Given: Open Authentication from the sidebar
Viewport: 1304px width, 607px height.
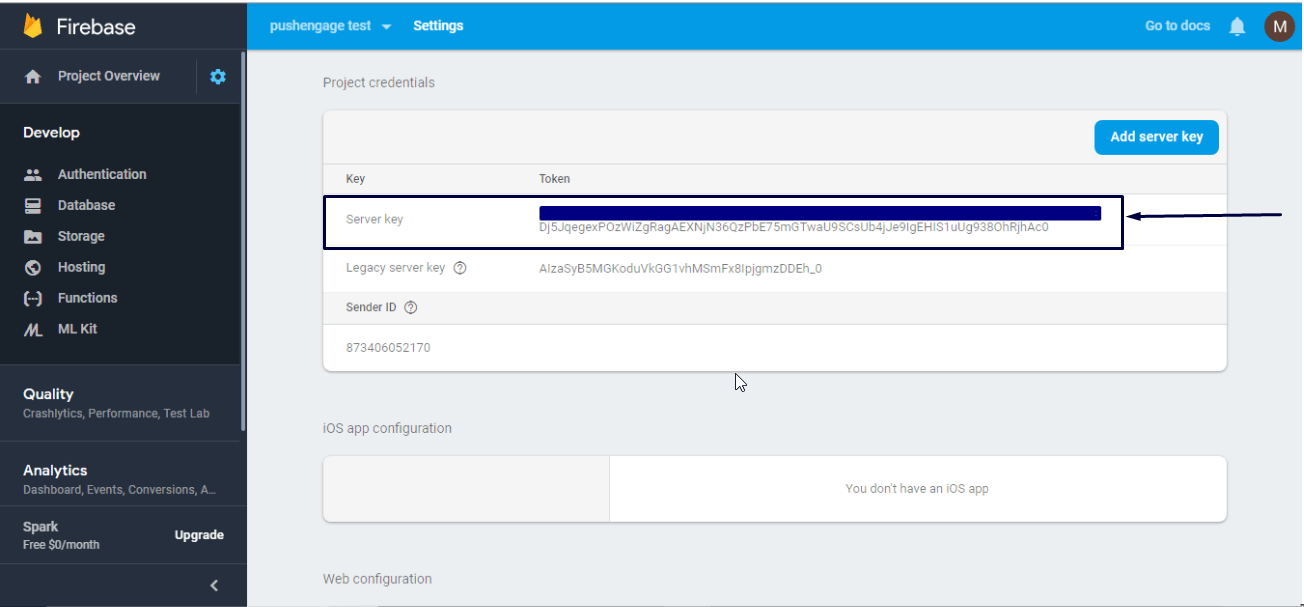Looking at the screenshot, I should tap(102, 174).
